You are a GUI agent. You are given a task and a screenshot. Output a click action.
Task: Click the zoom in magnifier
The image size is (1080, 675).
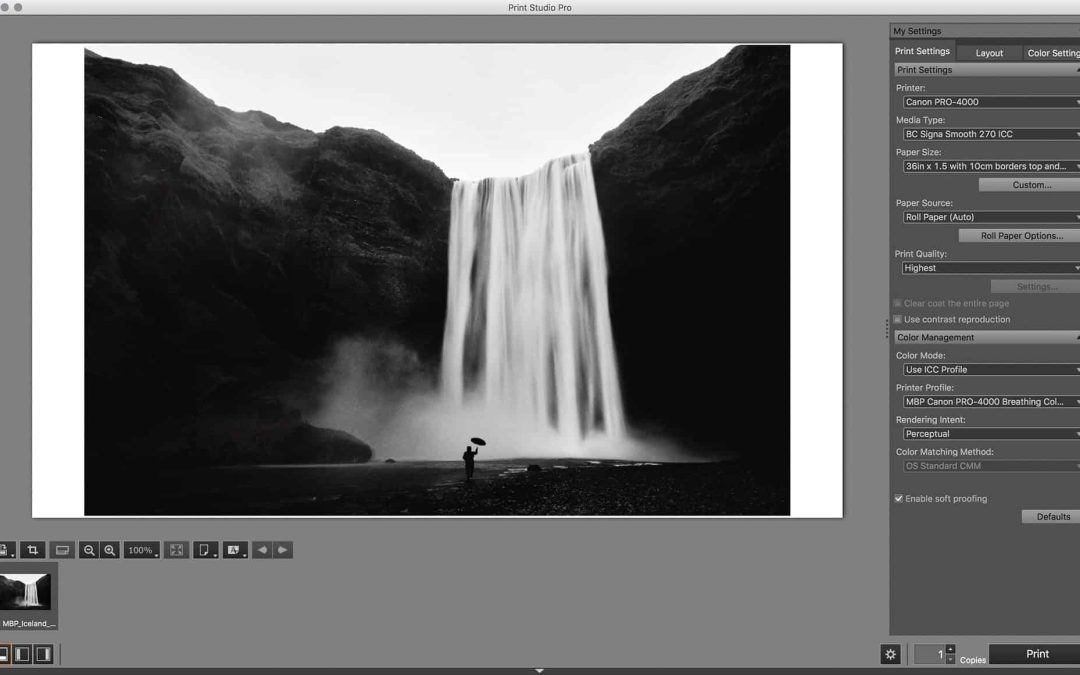point(110,550)
